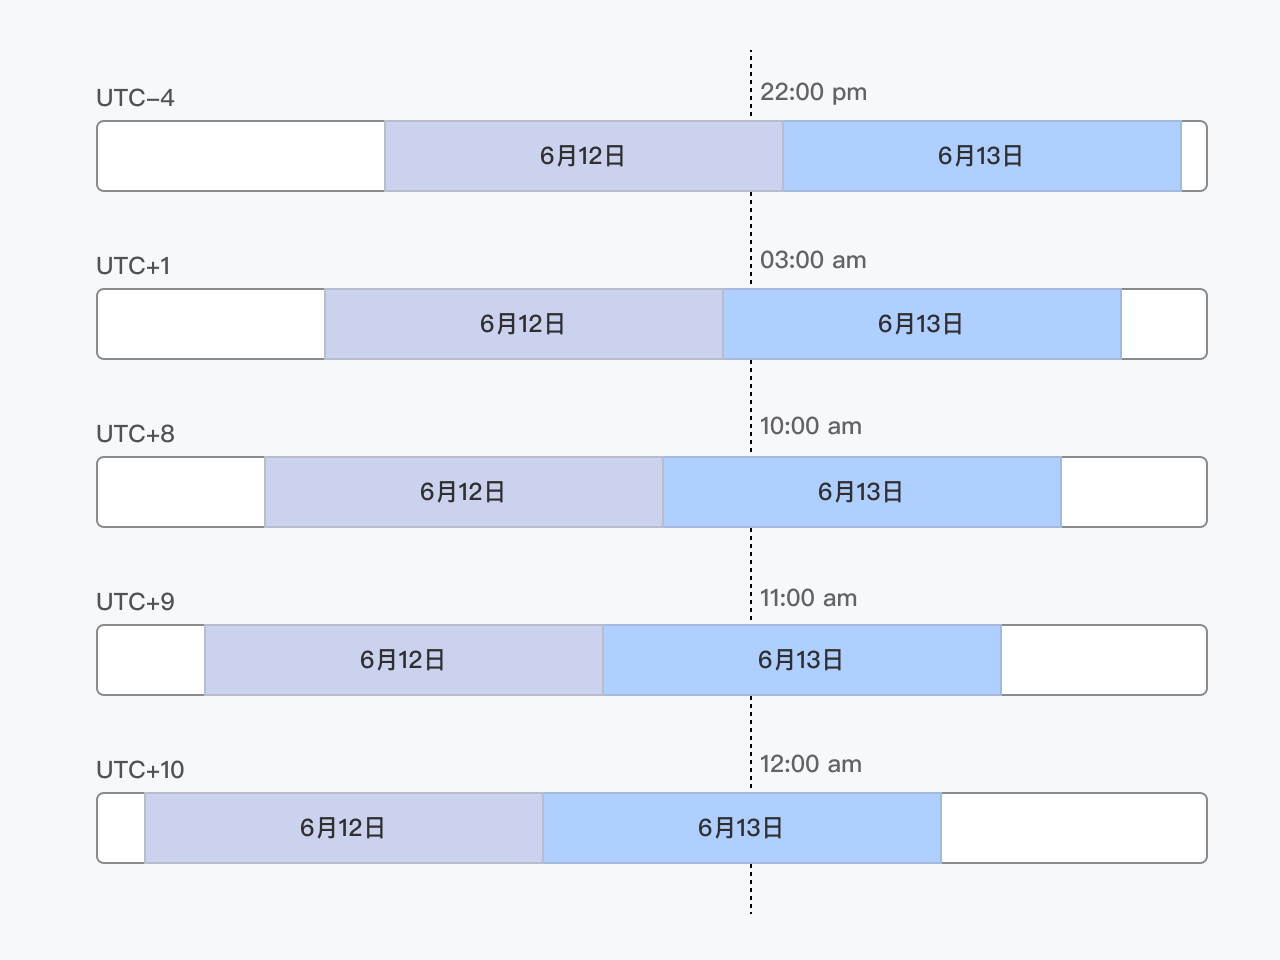Click the 10:00 am time label
Image resolution: width=1280 pixels, height=960 pixels.
(x=811, y=426)
